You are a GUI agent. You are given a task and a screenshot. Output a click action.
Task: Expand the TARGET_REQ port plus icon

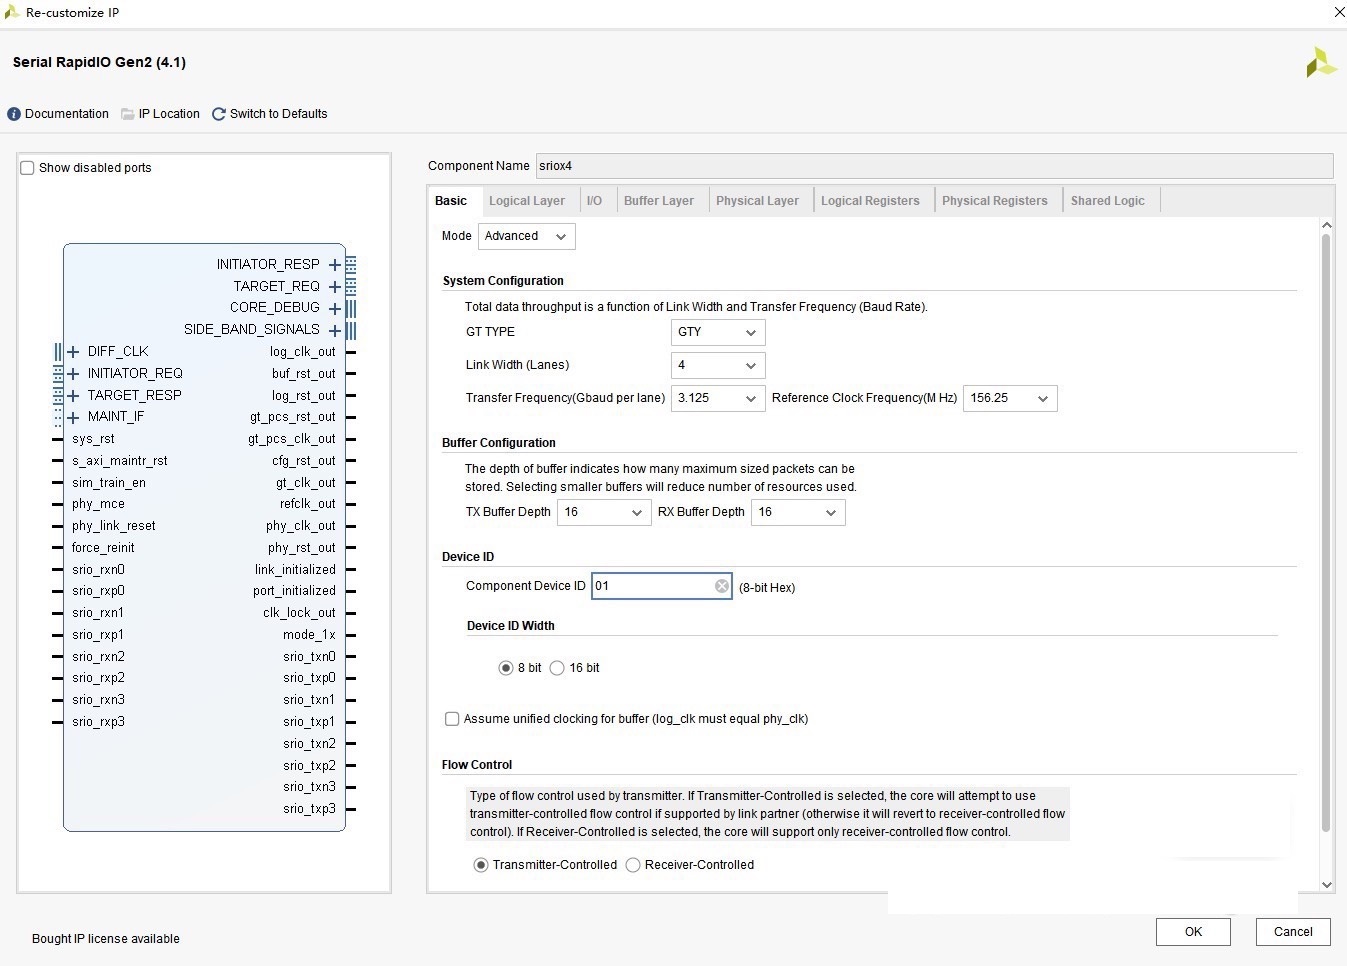tap(335, 287)
